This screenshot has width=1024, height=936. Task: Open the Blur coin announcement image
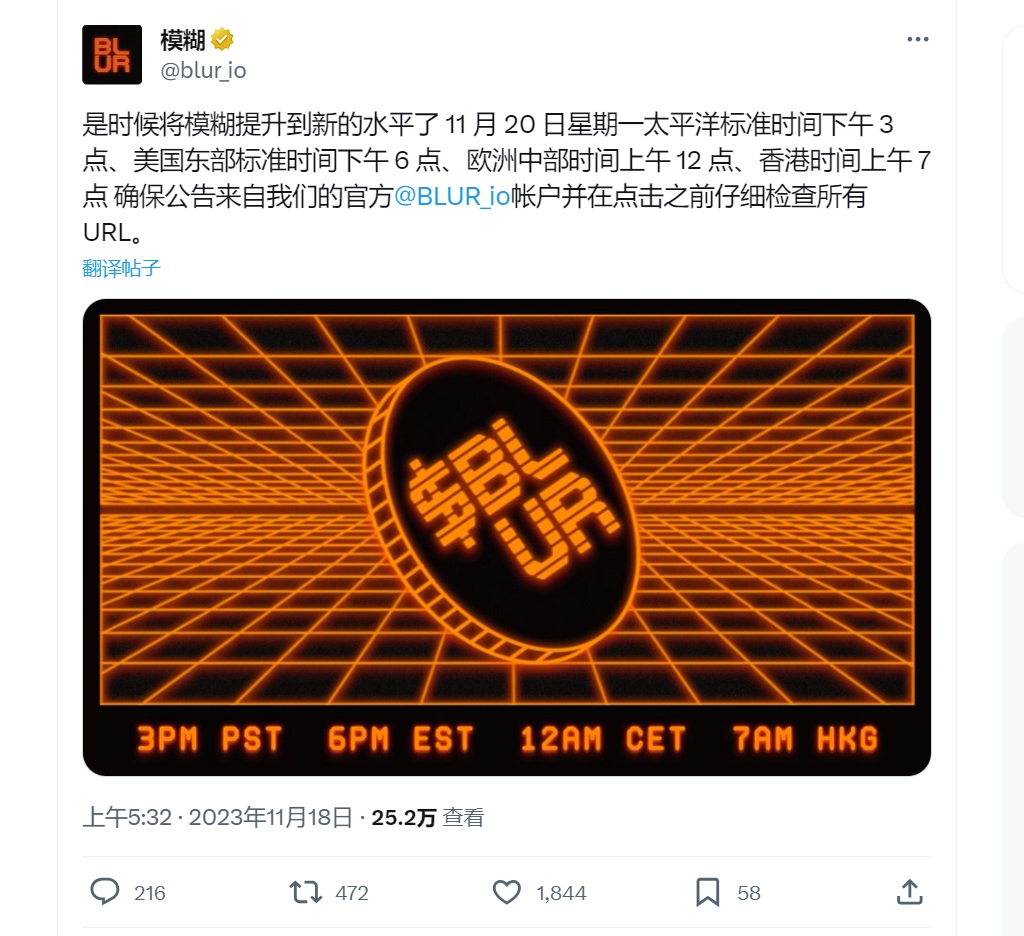(507, 538)
